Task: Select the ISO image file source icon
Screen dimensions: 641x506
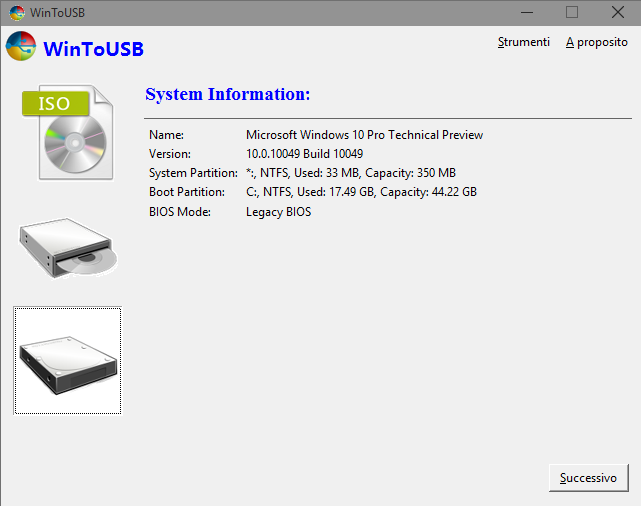Action: (x=67, y=132)
